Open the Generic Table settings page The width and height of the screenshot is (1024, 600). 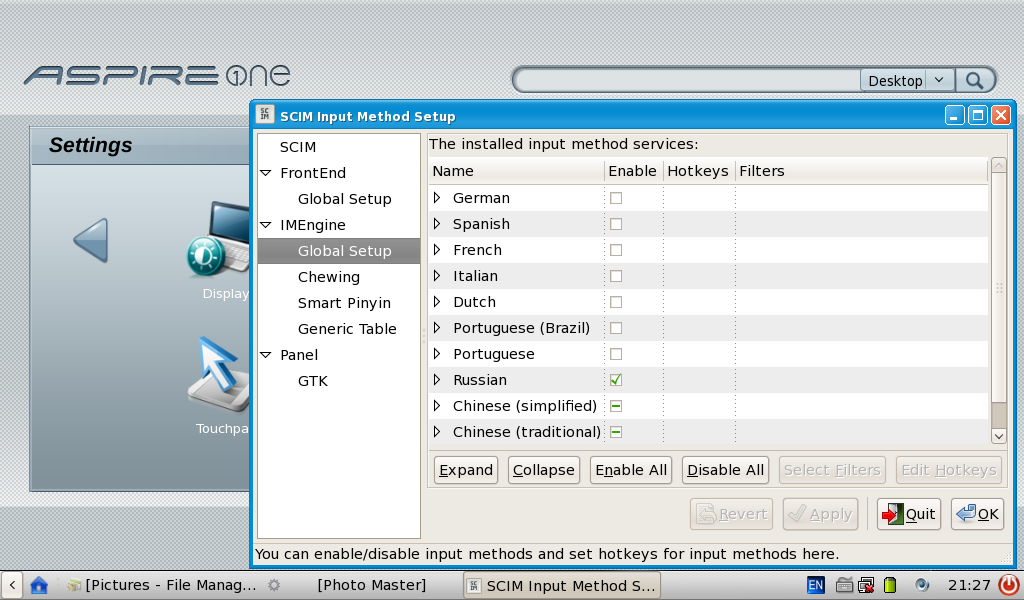click(347, 329)
